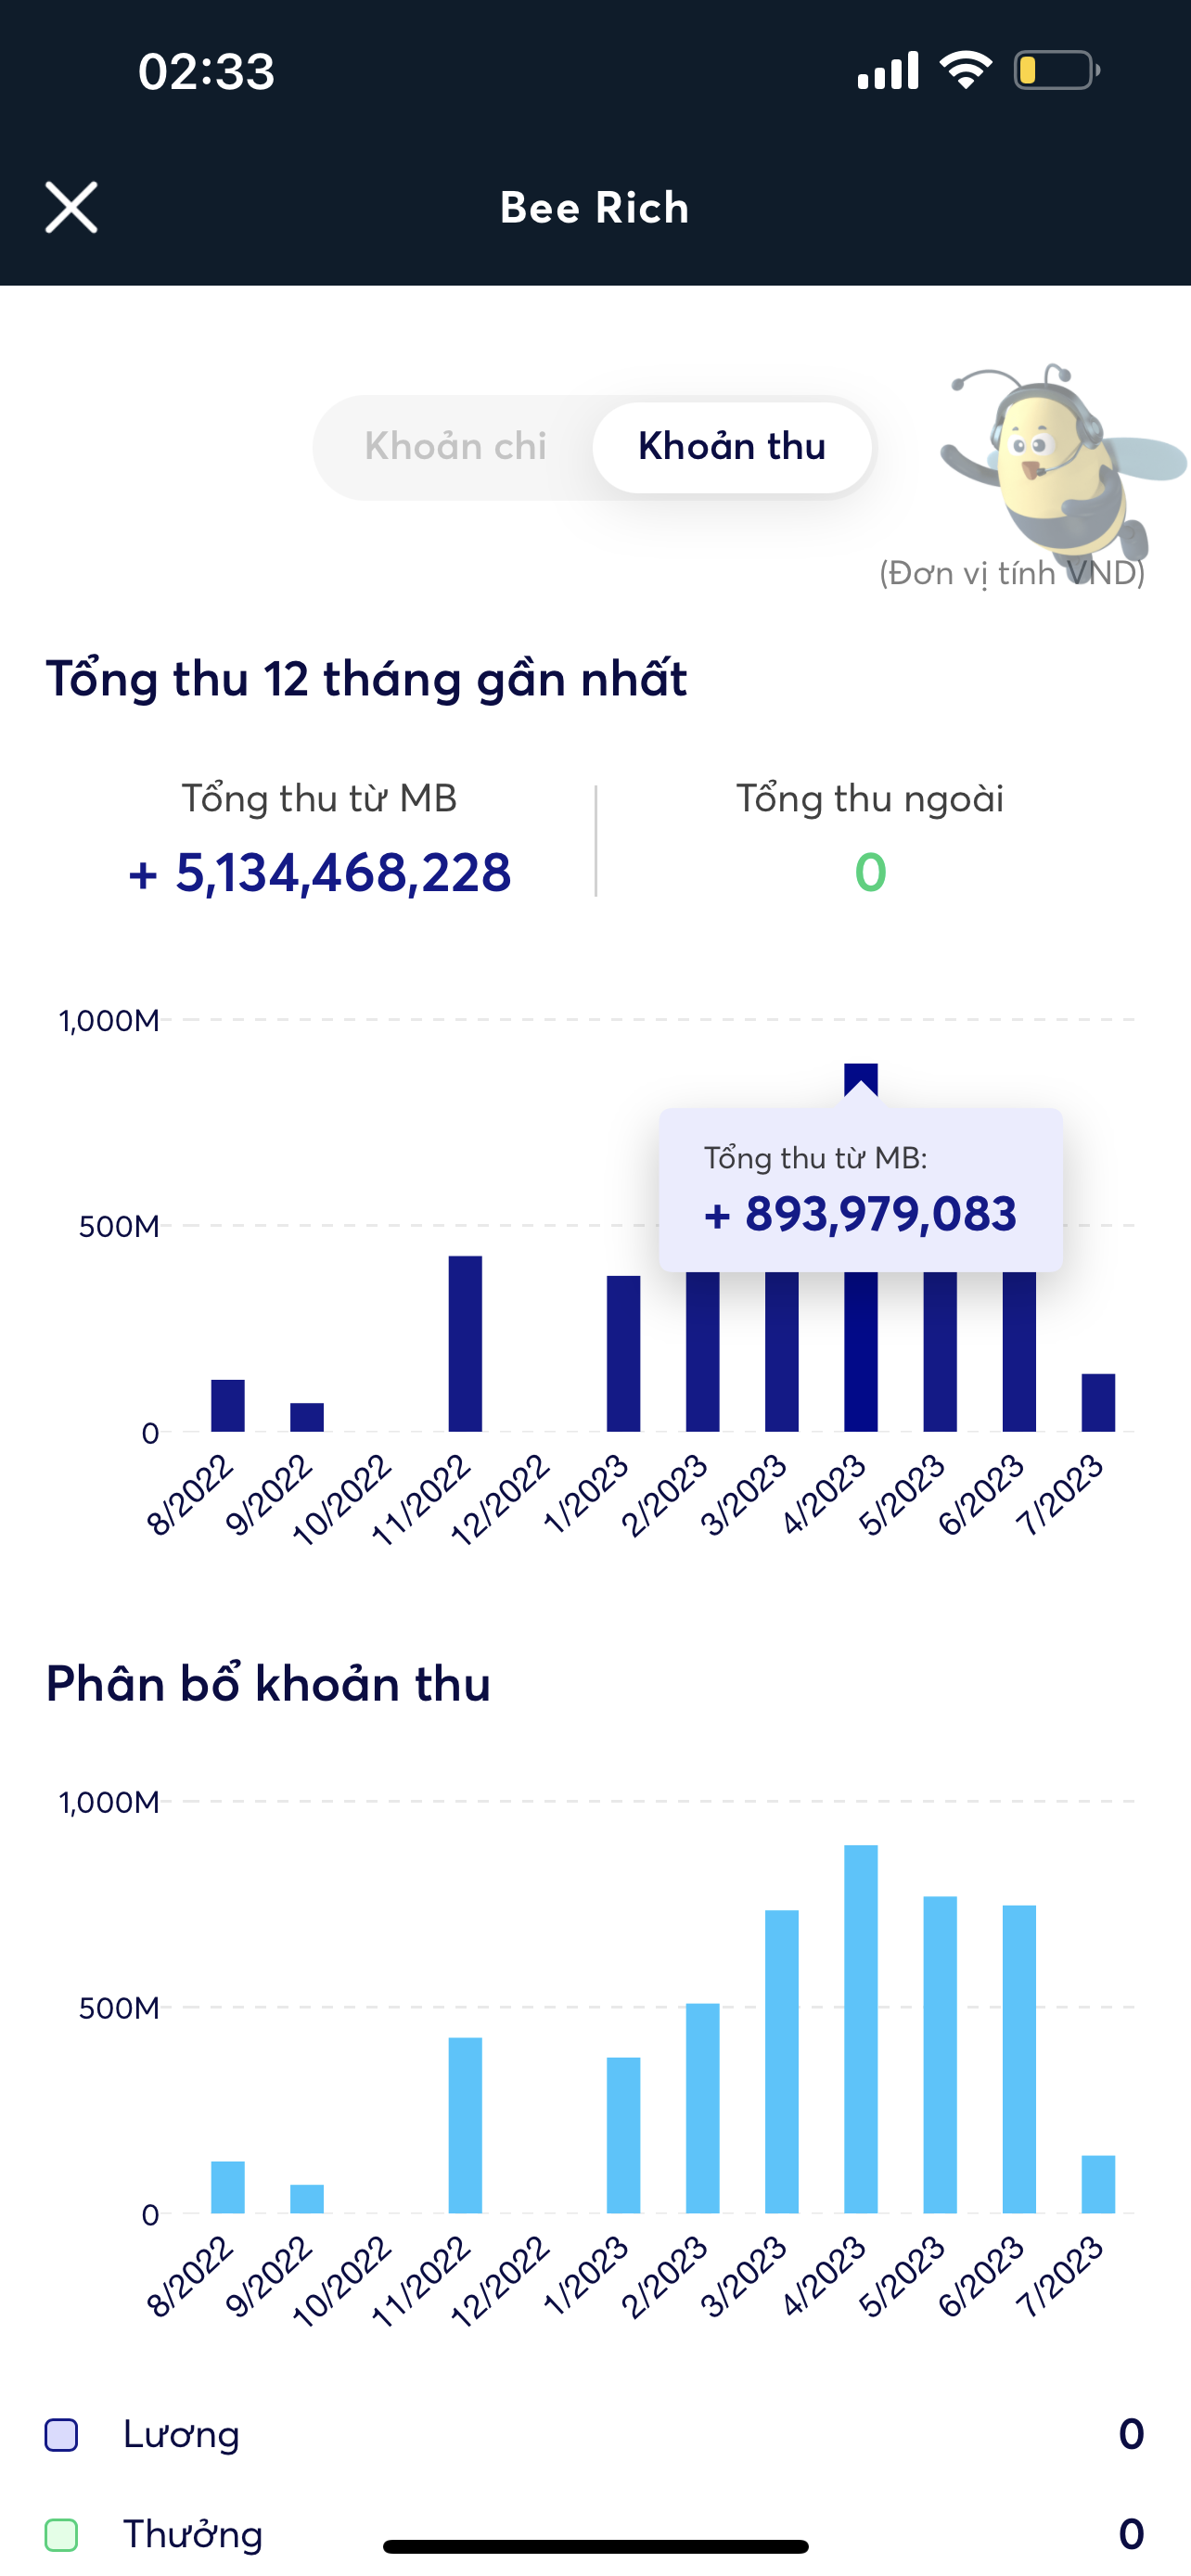The height and width of the screenshot is (2576, 1191).
Task: Select the 8/2022 bar in total income chart
Action: tap(228, 1405)
